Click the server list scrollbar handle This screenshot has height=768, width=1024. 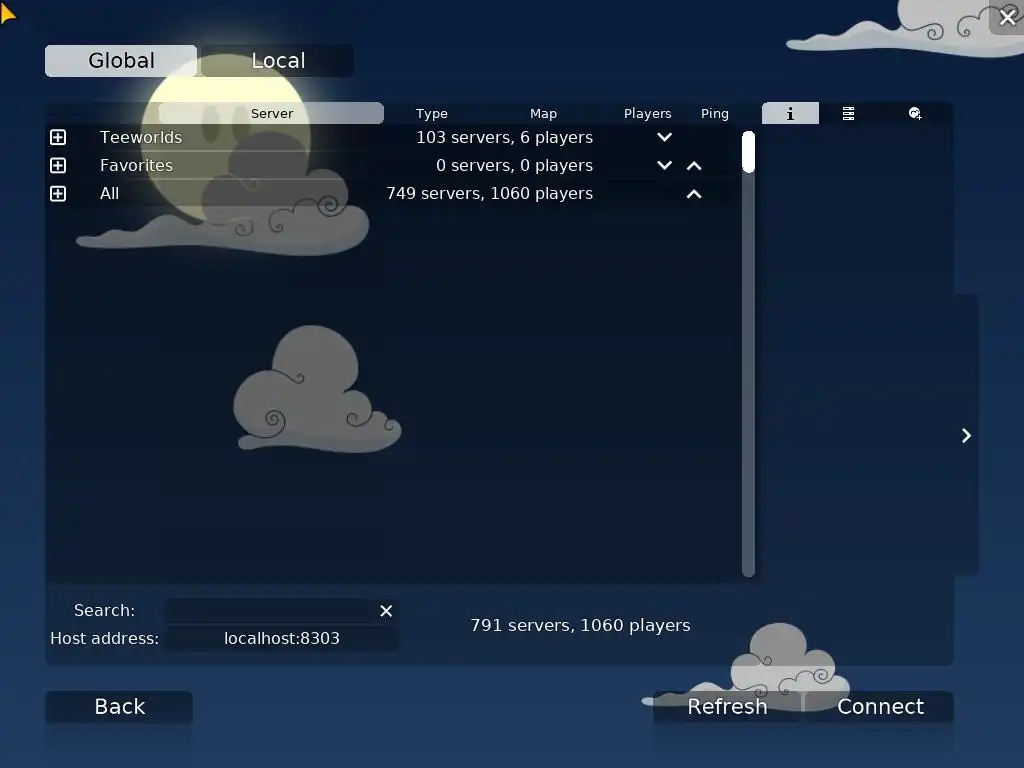(748, 152)
